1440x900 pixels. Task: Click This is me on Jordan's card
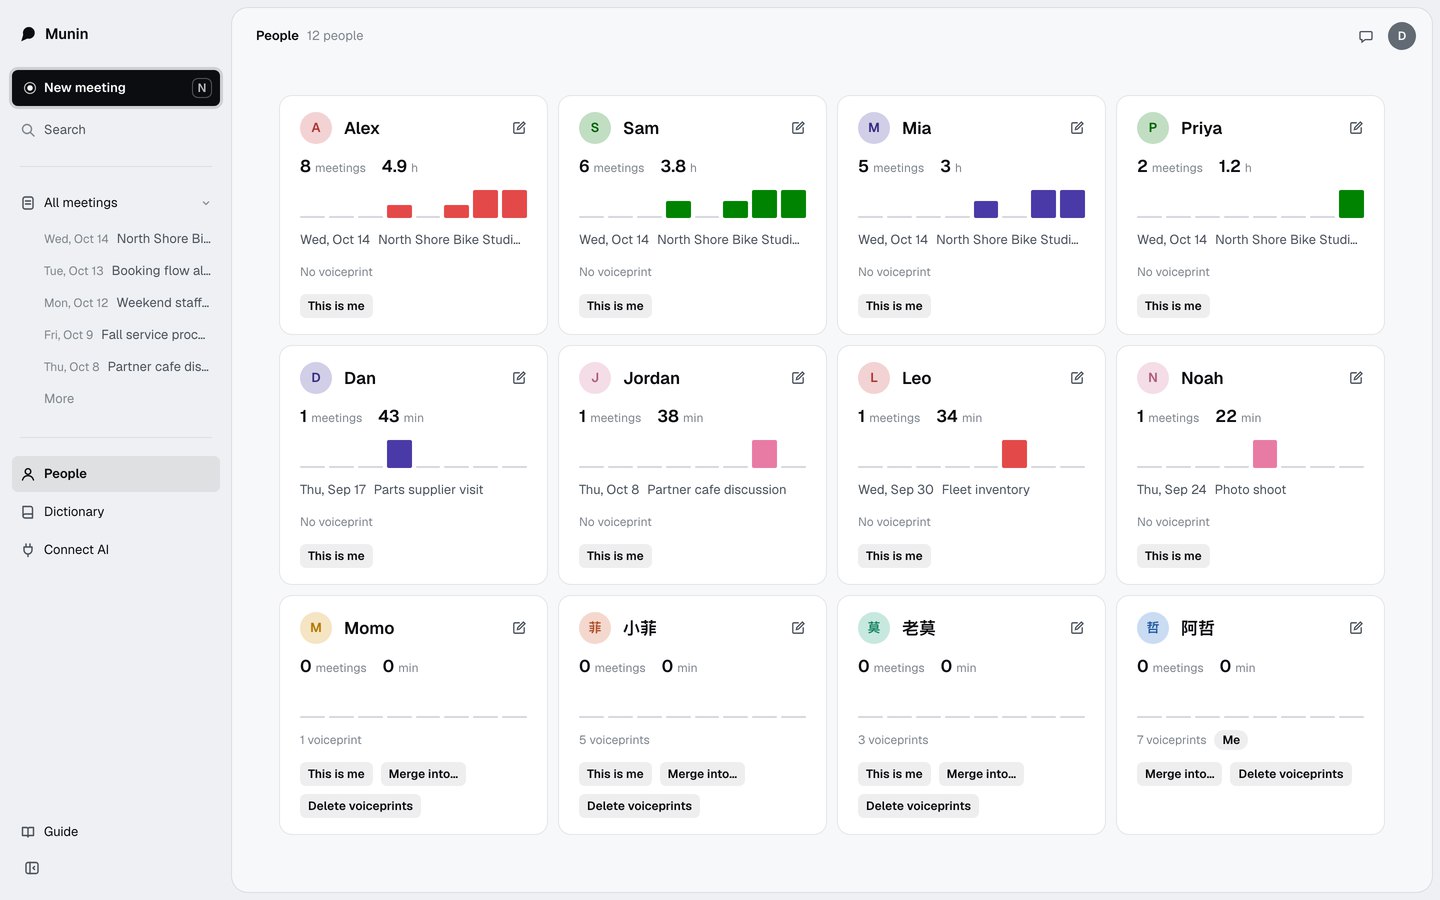[615, 556]
